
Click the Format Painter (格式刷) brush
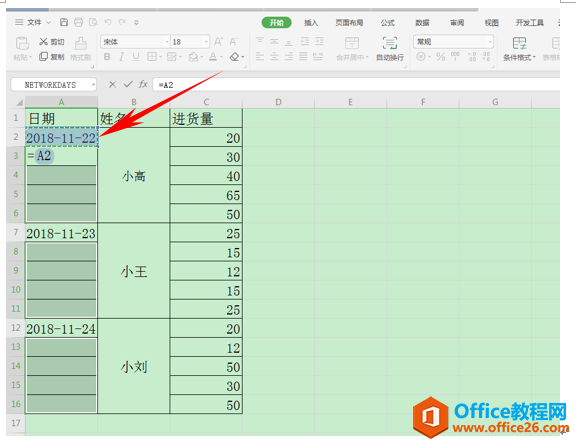click(81, 43)
